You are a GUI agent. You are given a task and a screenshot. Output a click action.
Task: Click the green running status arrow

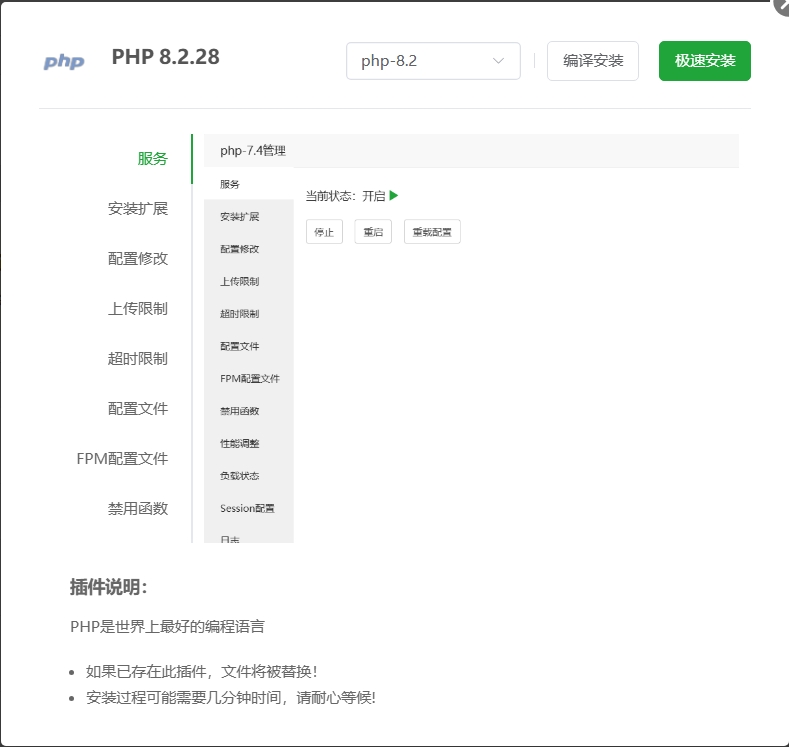pos(394,196)
